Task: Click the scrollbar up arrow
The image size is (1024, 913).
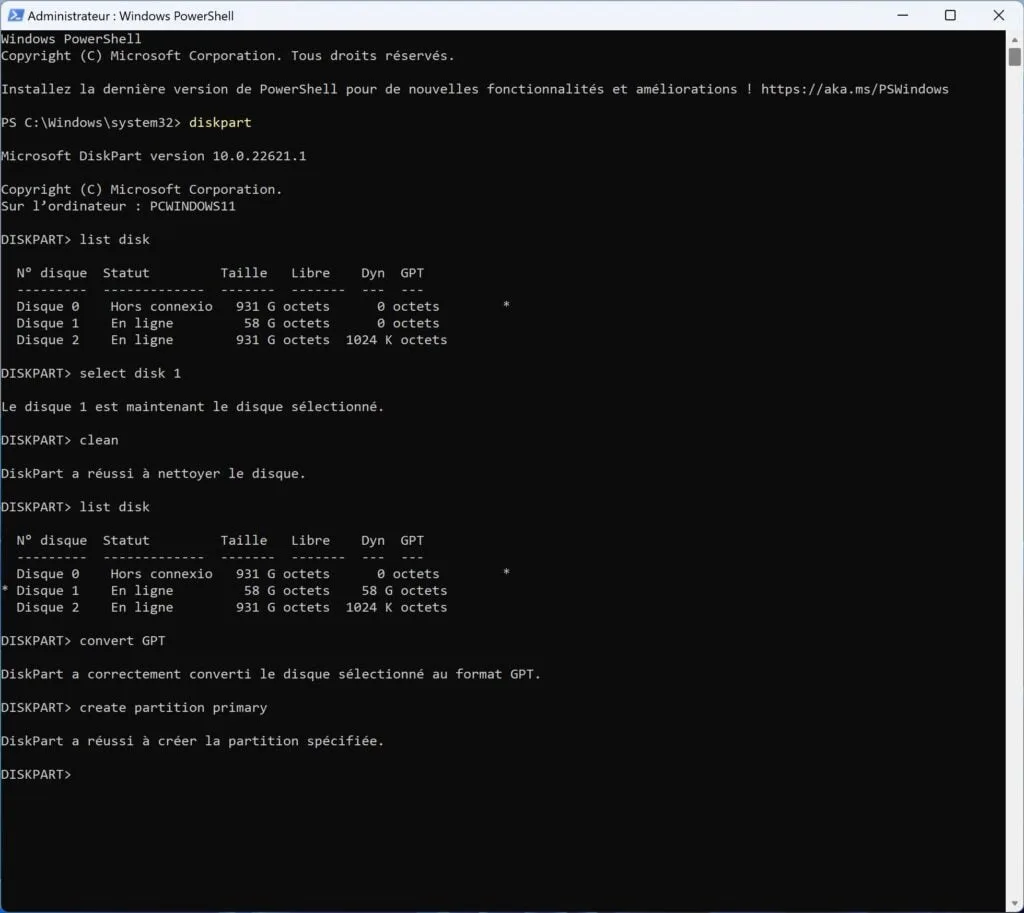Action: [x=1014, y=37]
